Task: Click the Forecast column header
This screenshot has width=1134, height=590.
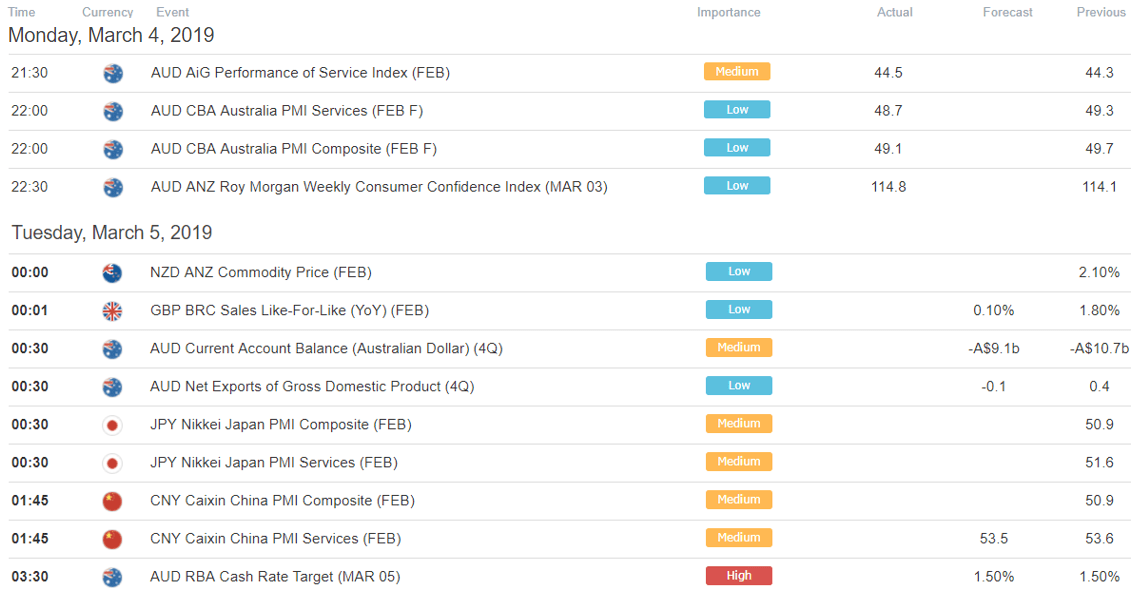Action: click(x=1007, y=12)
